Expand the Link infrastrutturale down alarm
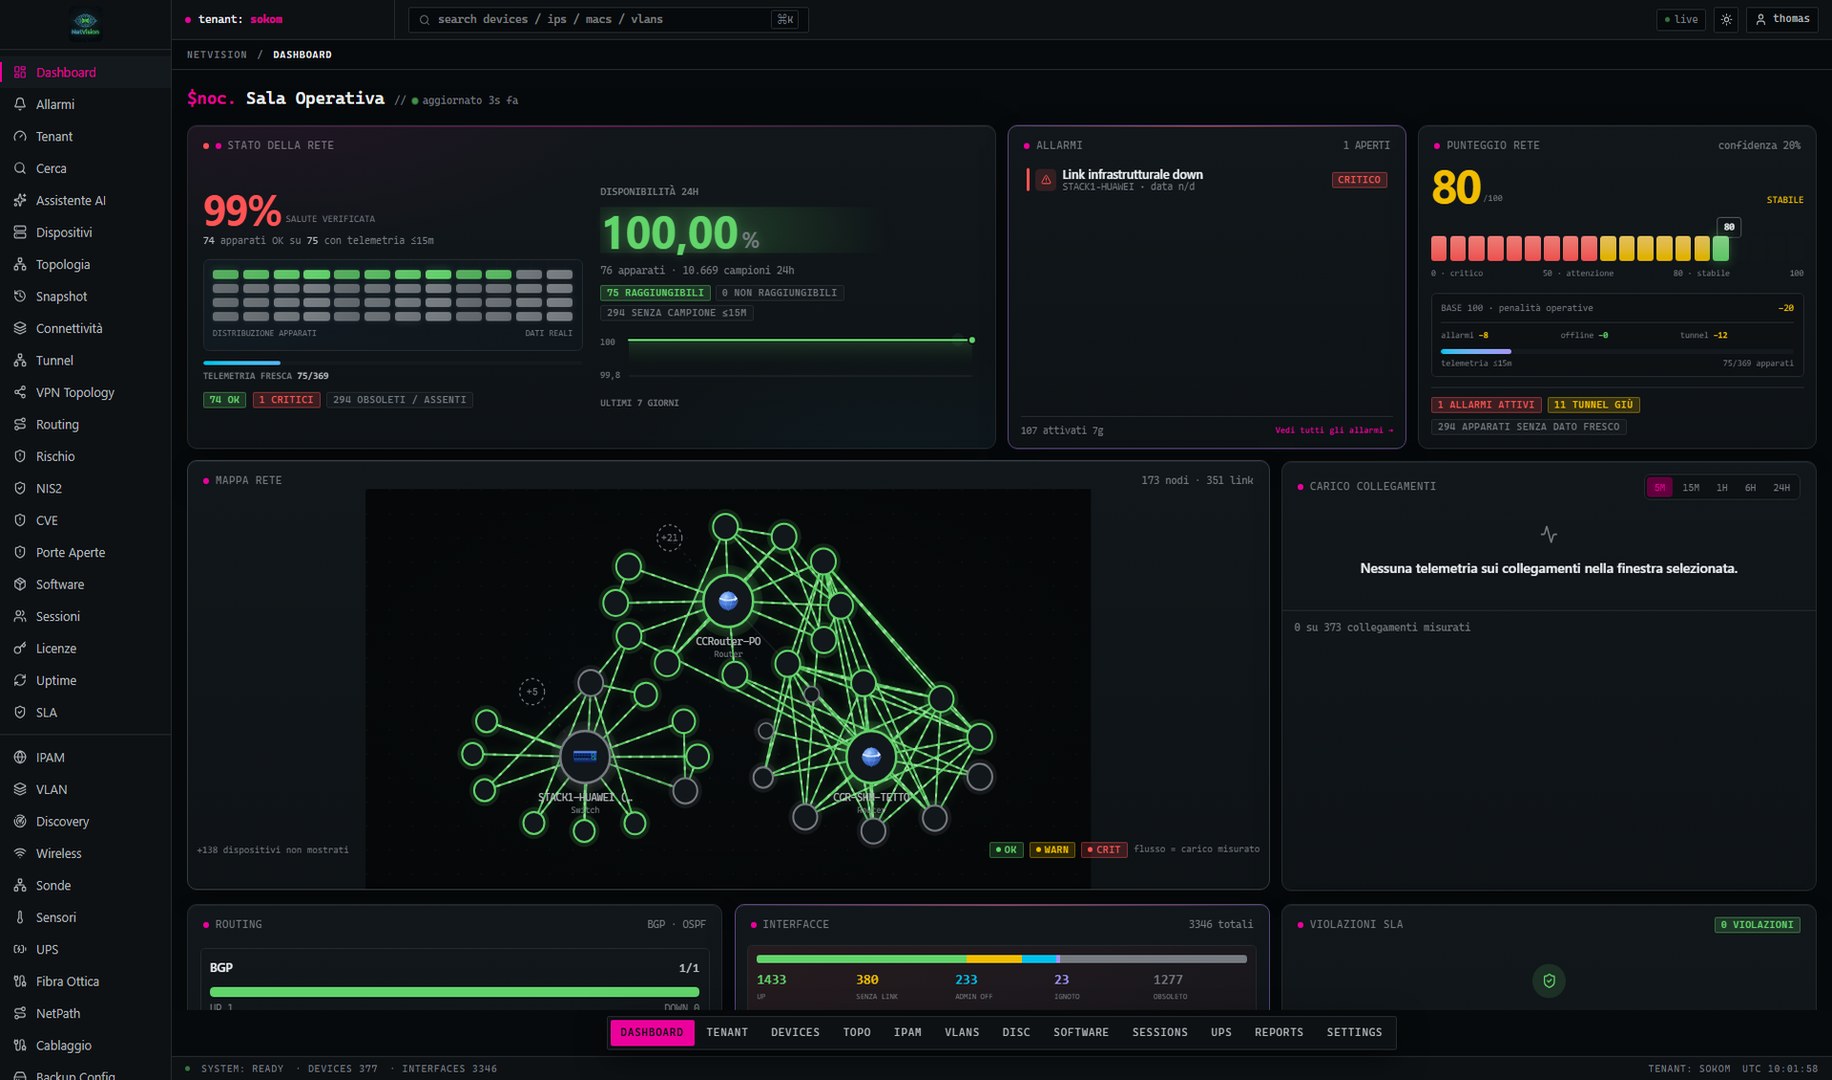 [1206, 180]
